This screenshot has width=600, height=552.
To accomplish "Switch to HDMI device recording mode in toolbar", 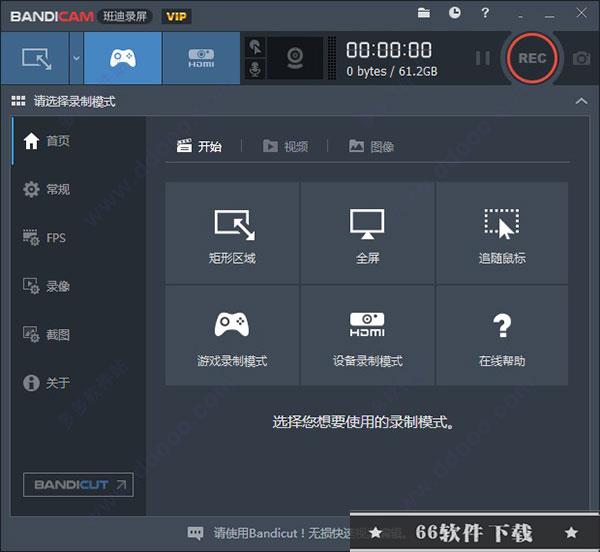I will [x=201, y=58].
